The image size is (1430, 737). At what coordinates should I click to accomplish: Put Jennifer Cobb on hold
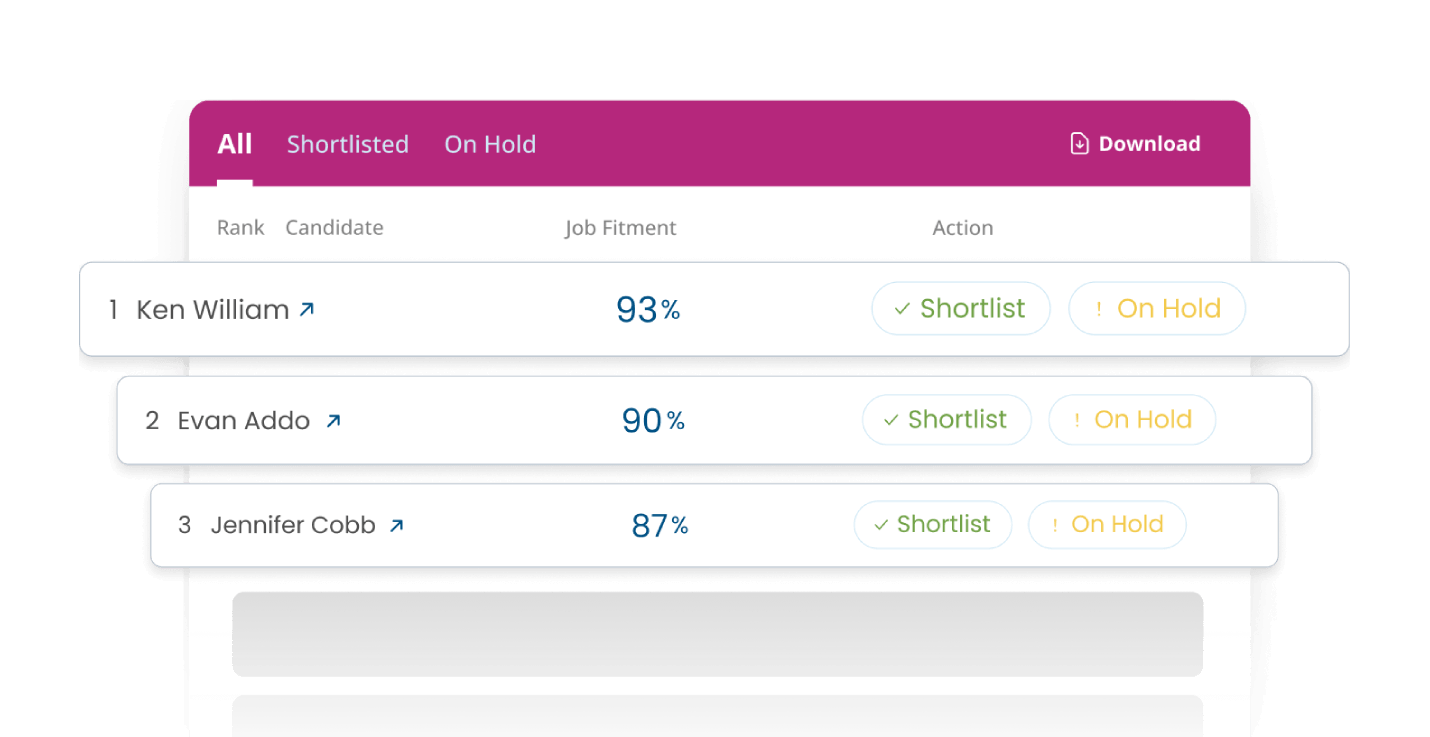coord(1107,525)
